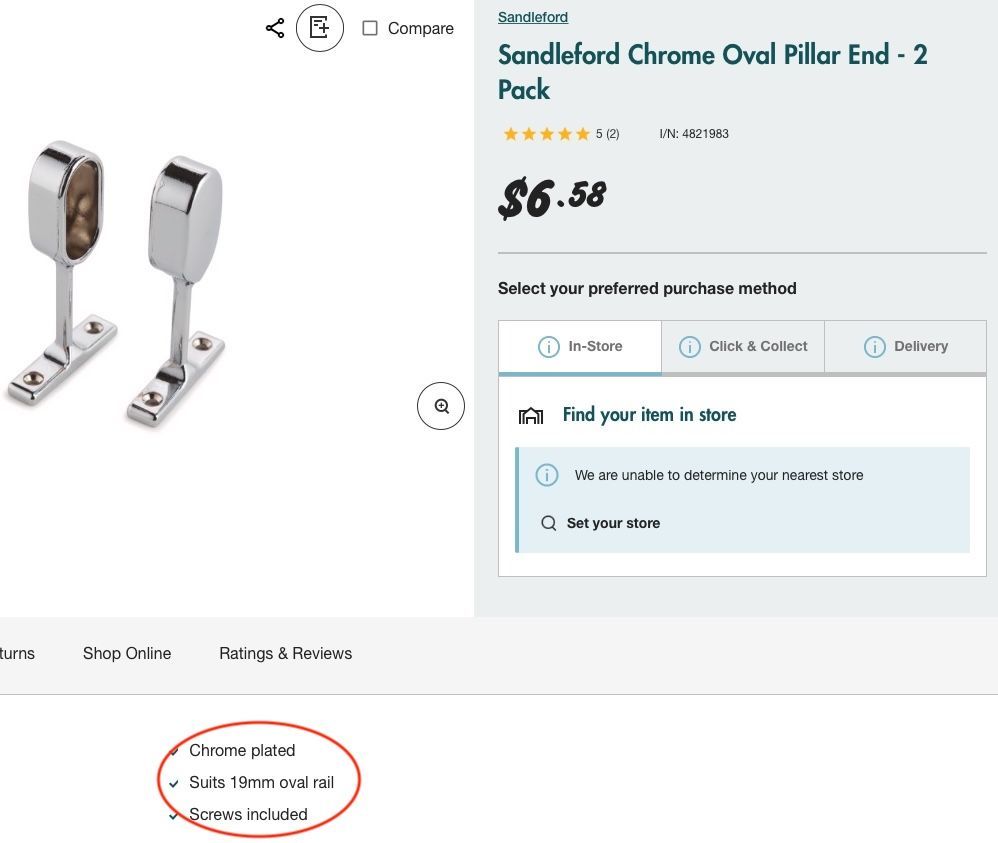Image resolution: width=998 pixels, height=843 pixels.
Task: Click the info icon in unable-to-determine-store notice
Action: click(547, 475)
